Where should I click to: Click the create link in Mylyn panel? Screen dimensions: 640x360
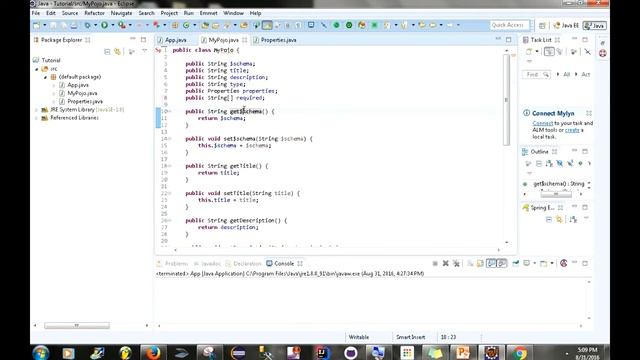click(572, 130)
